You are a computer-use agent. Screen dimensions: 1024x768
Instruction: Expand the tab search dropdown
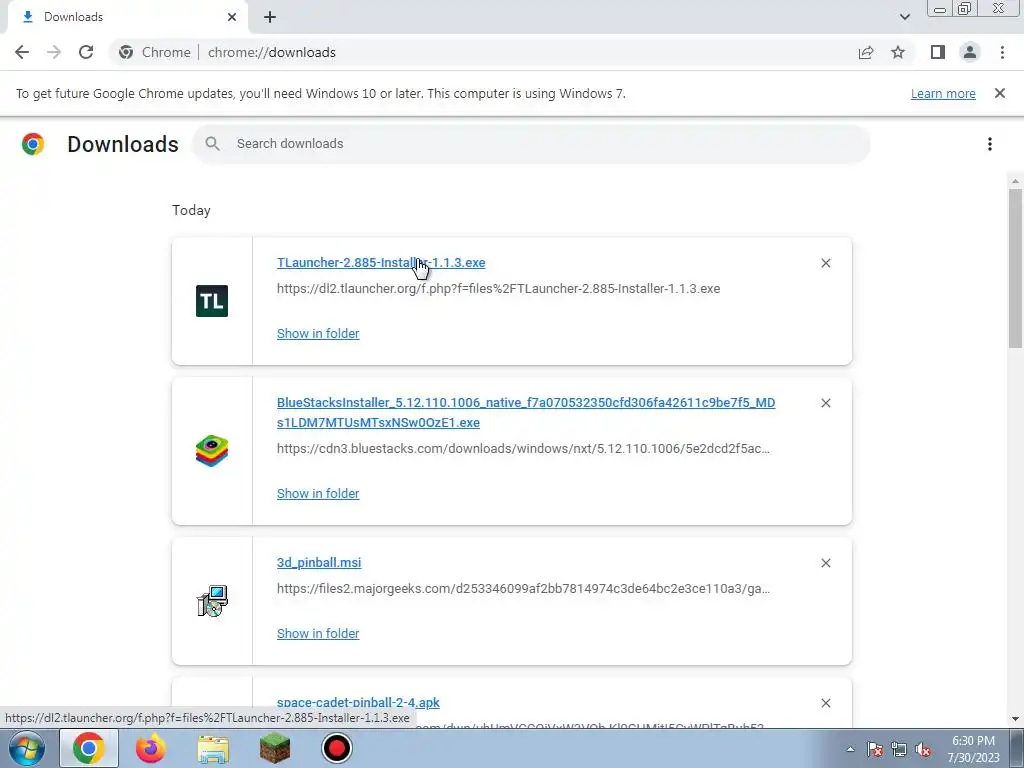904,17
